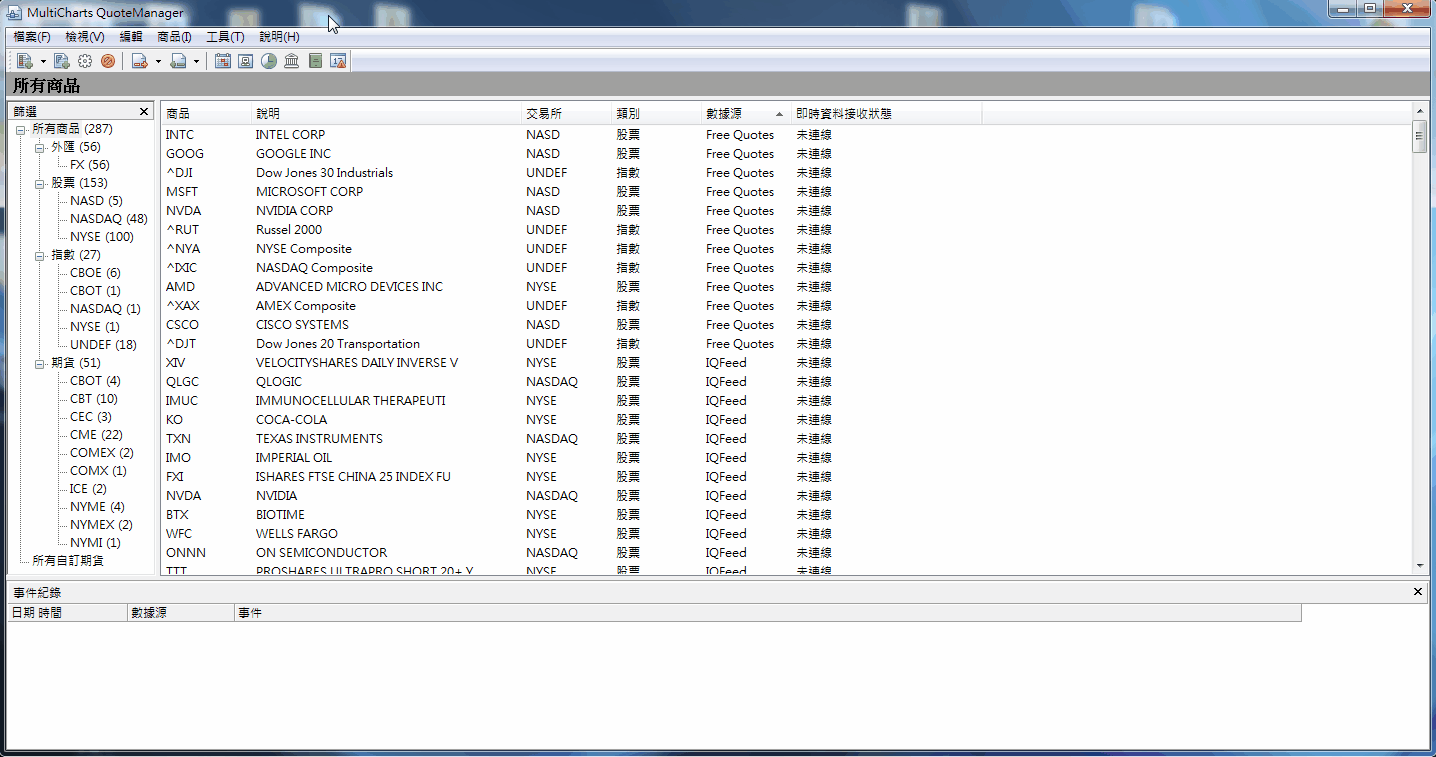This screenshot has width=1436, height=757.
Task: Sort by the 即時資料接收狀態 column header
Action: pos(887,114)
